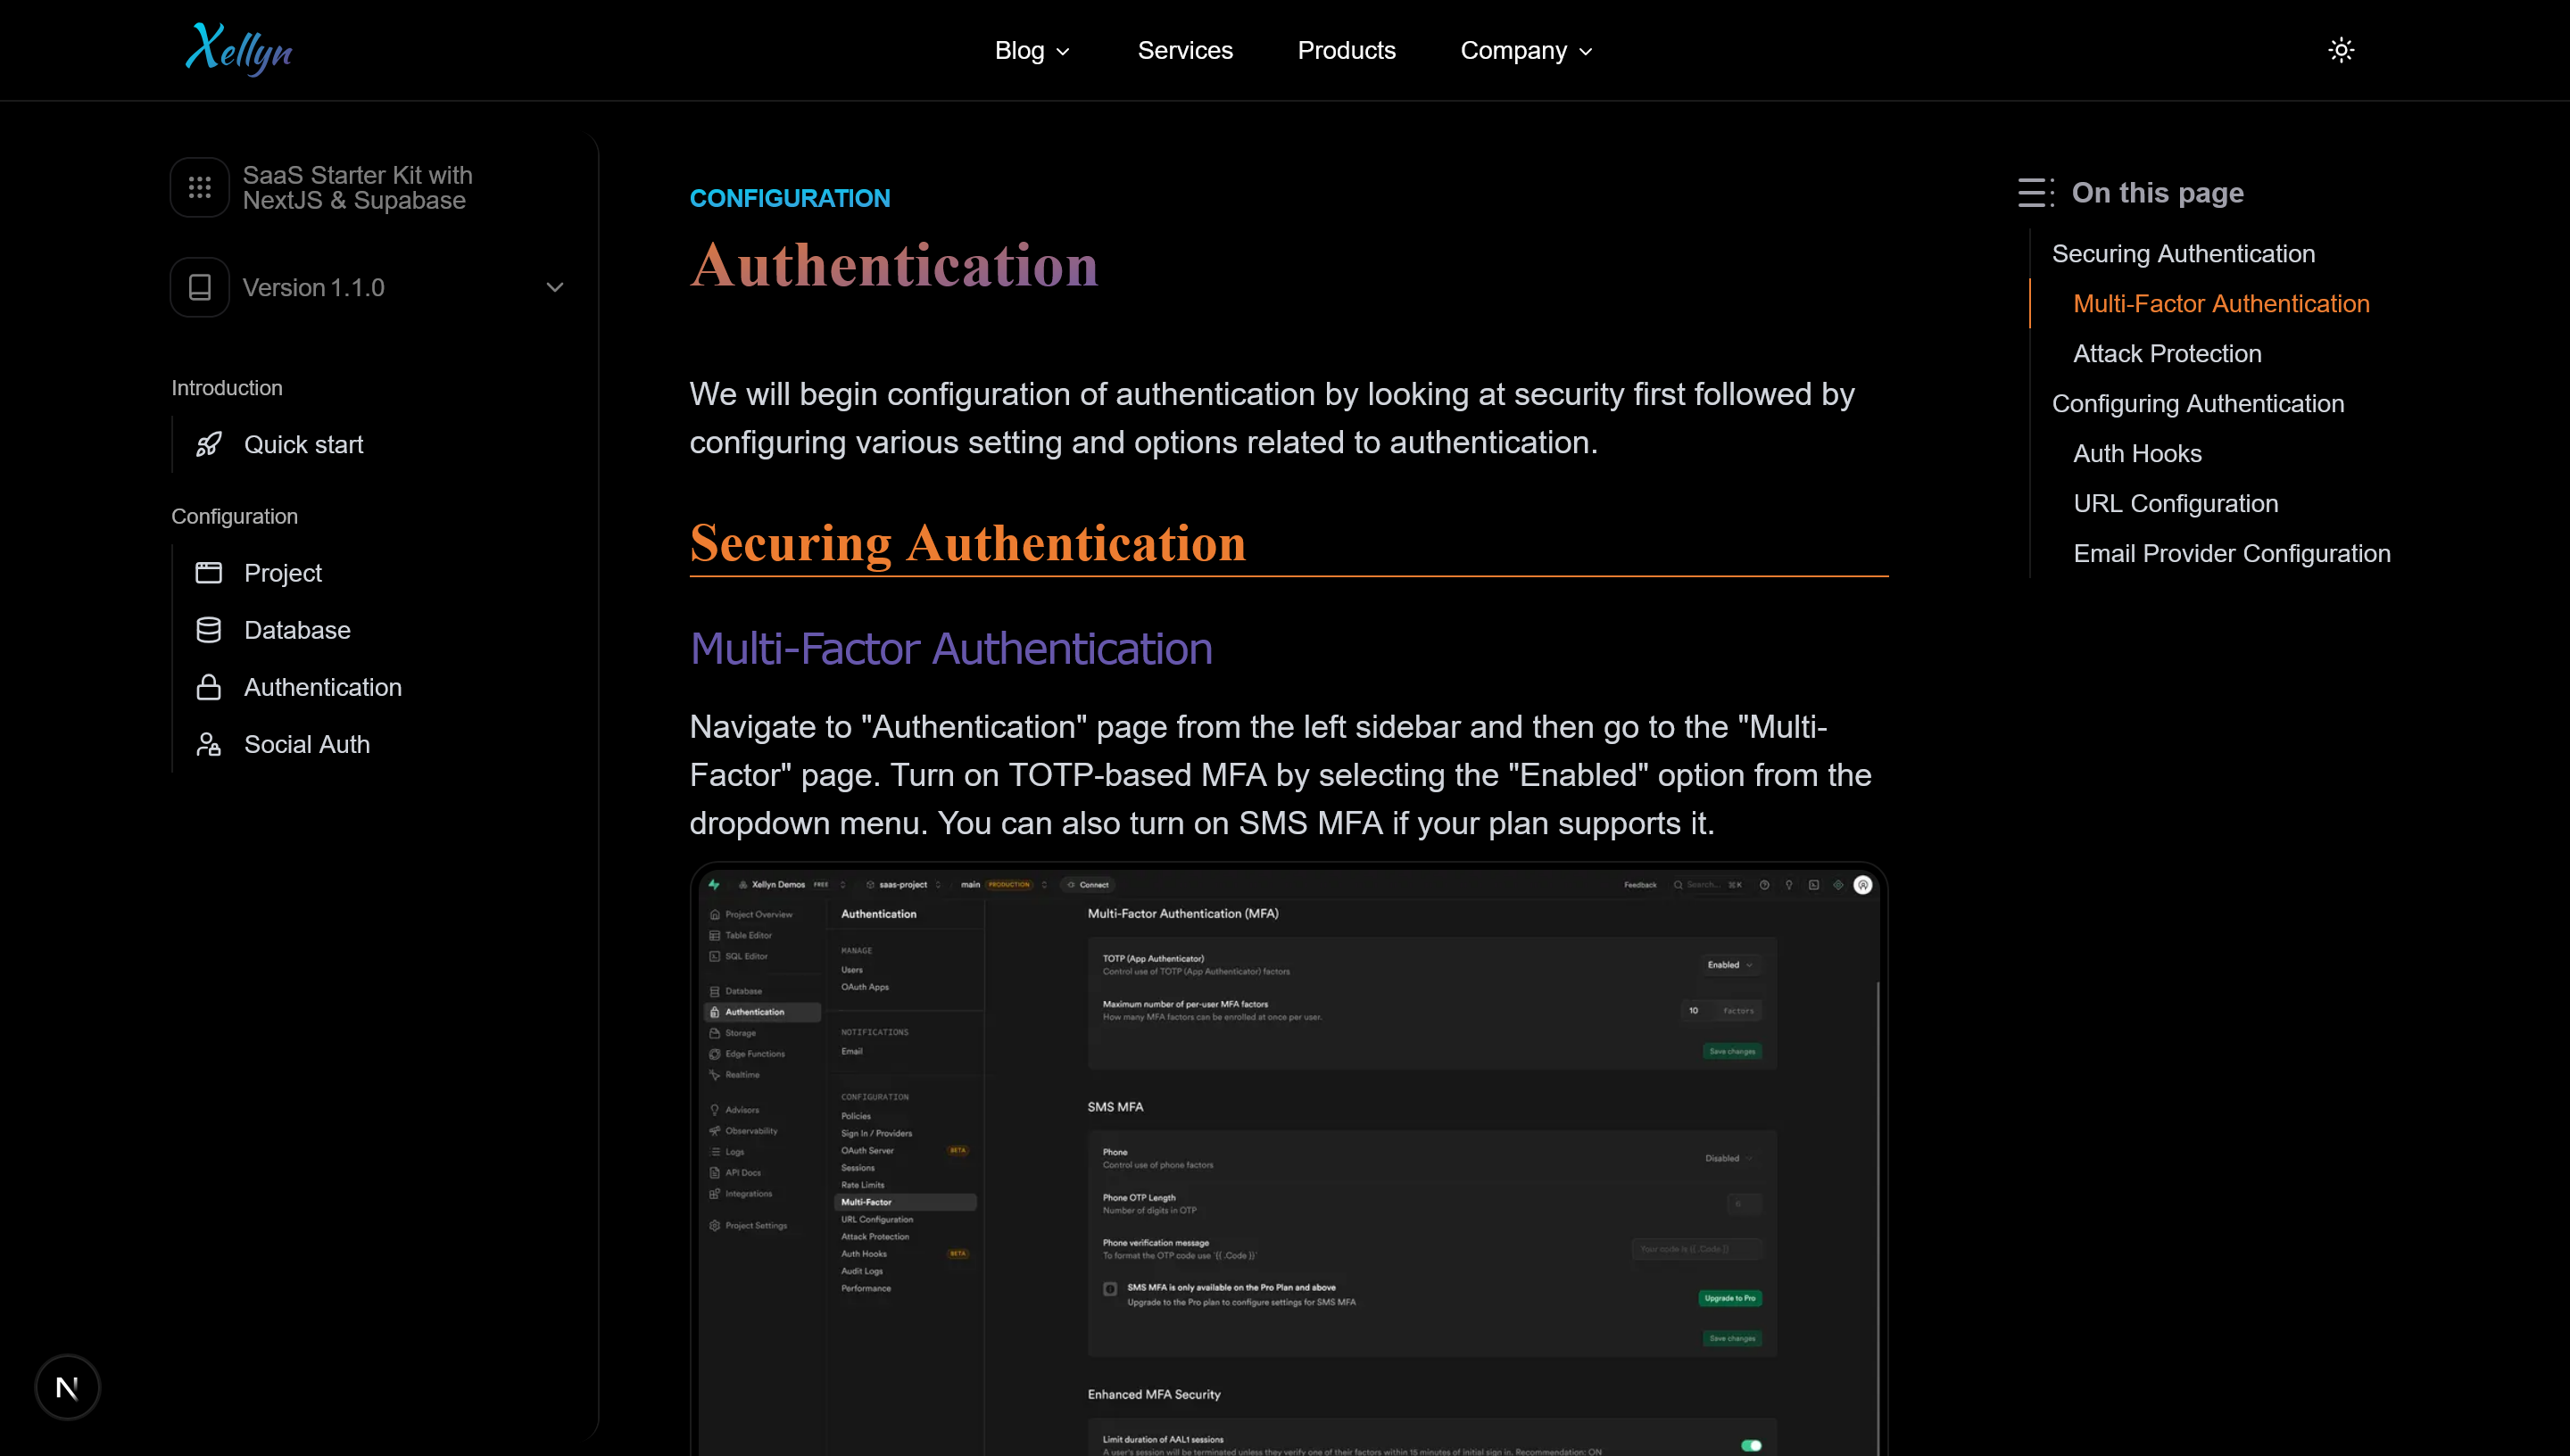Open the Social Auth page

(x=307, y=744)
